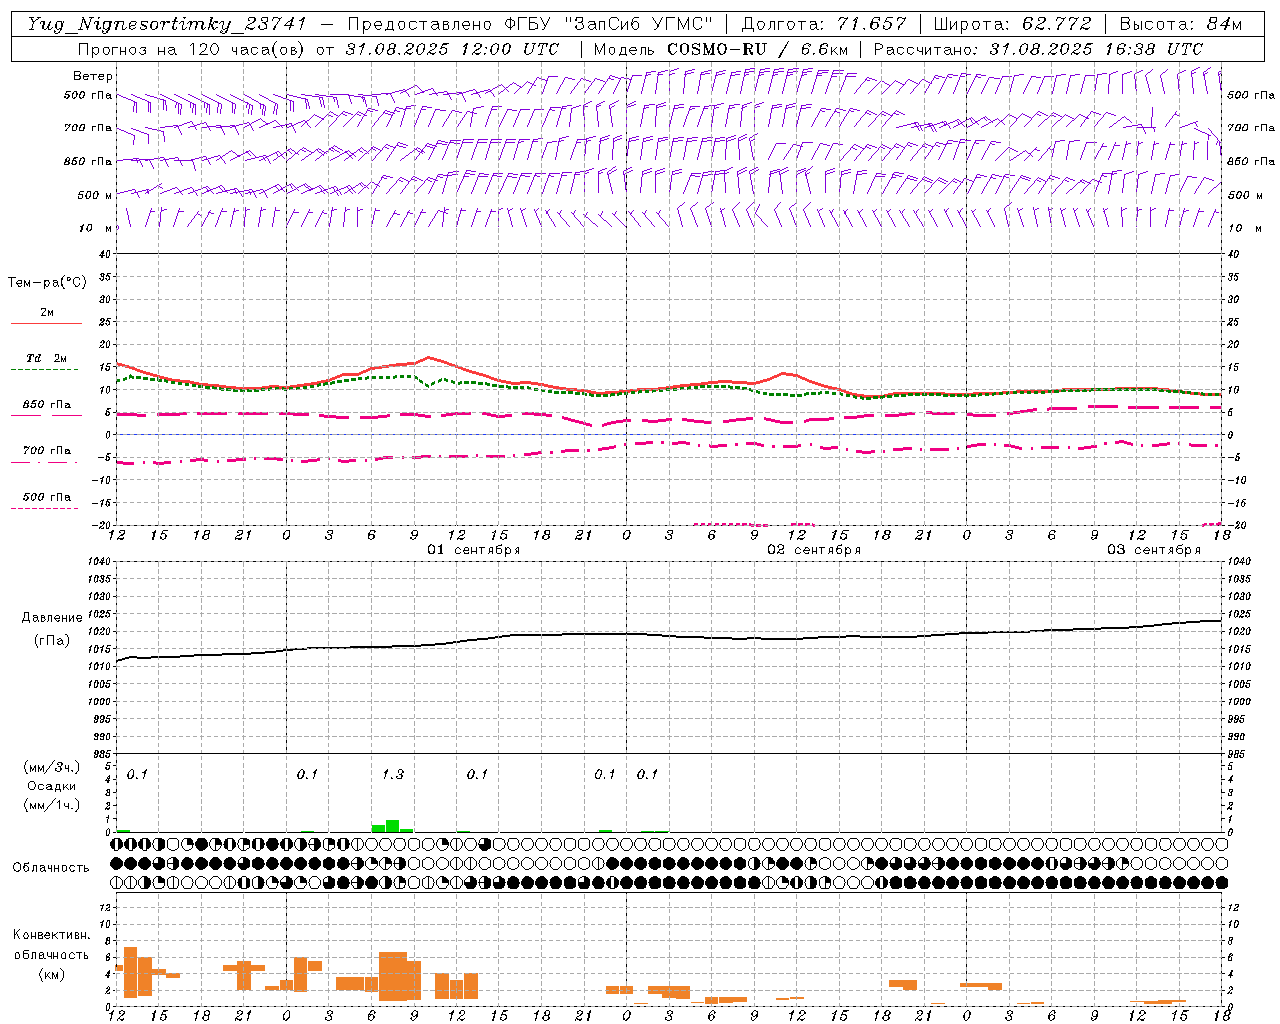The image size is (1280, 1024).
Task: Click the Осадки panel label
Action: click(x=52, y=786)
